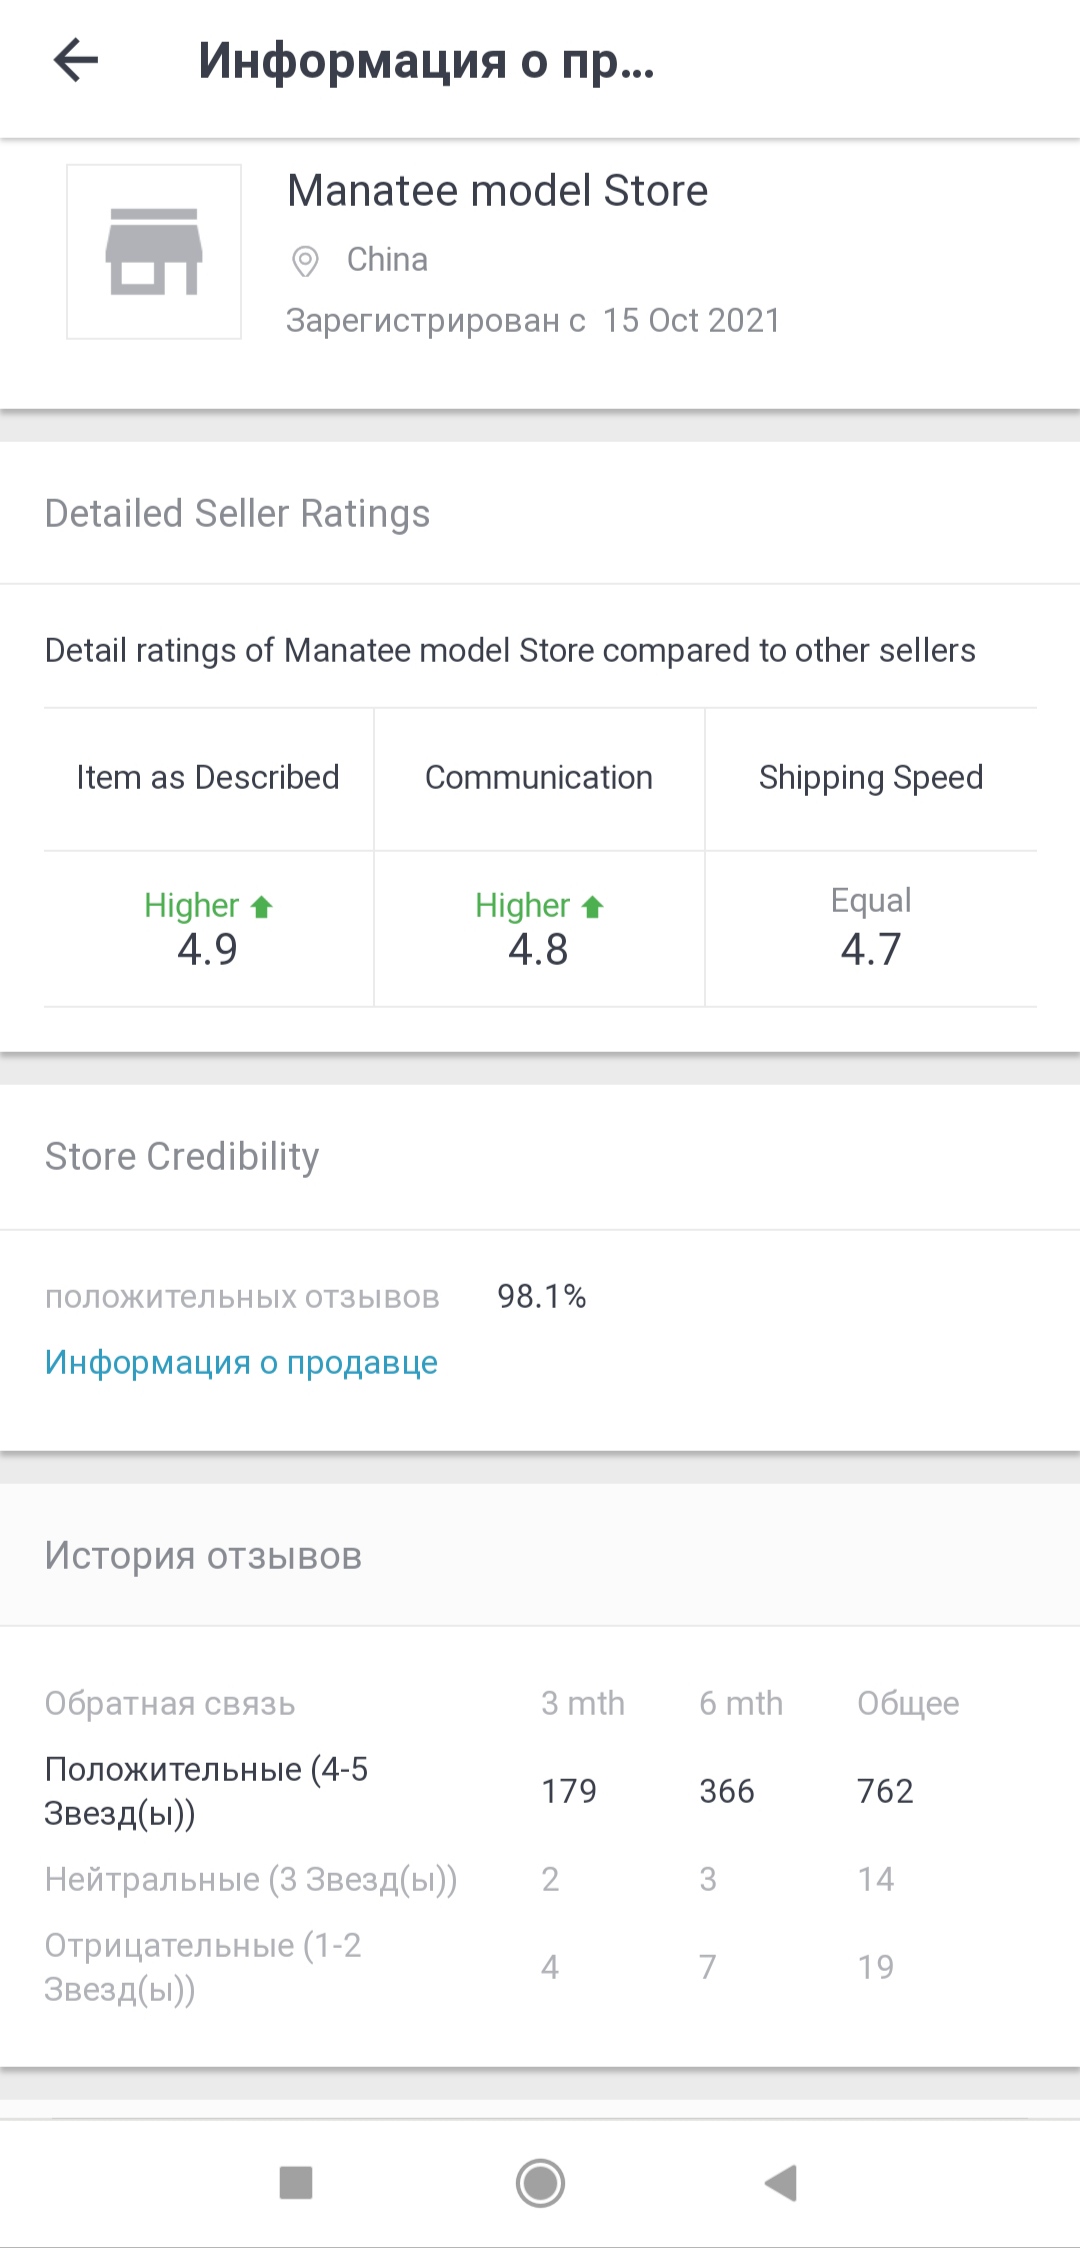
Task: Tap green arrow under Communication
Action: [x=593, y=906]
